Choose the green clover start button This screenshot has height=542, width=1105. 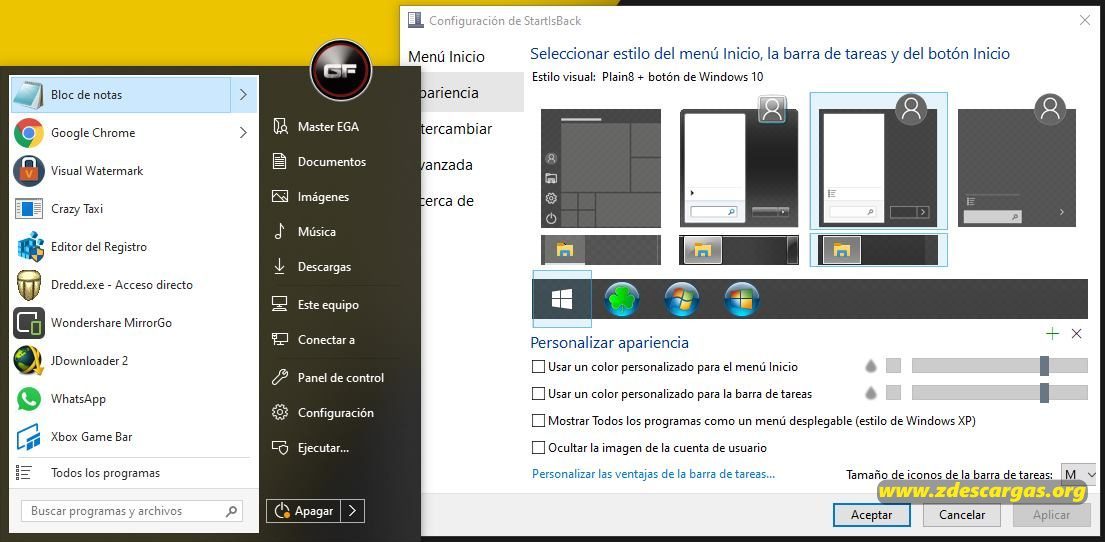pyautogui.click(x=622, y=300)
